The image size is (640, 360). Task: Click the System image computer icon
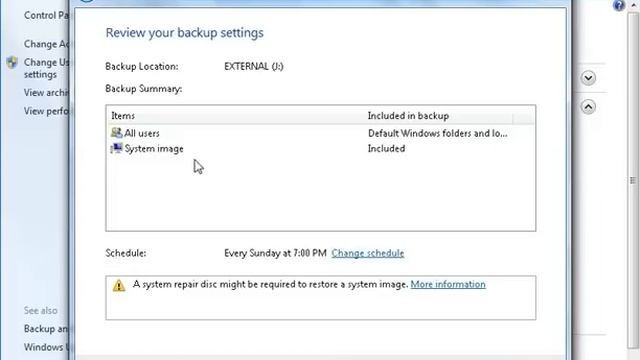pyautogui.click(x=116, y=148)
